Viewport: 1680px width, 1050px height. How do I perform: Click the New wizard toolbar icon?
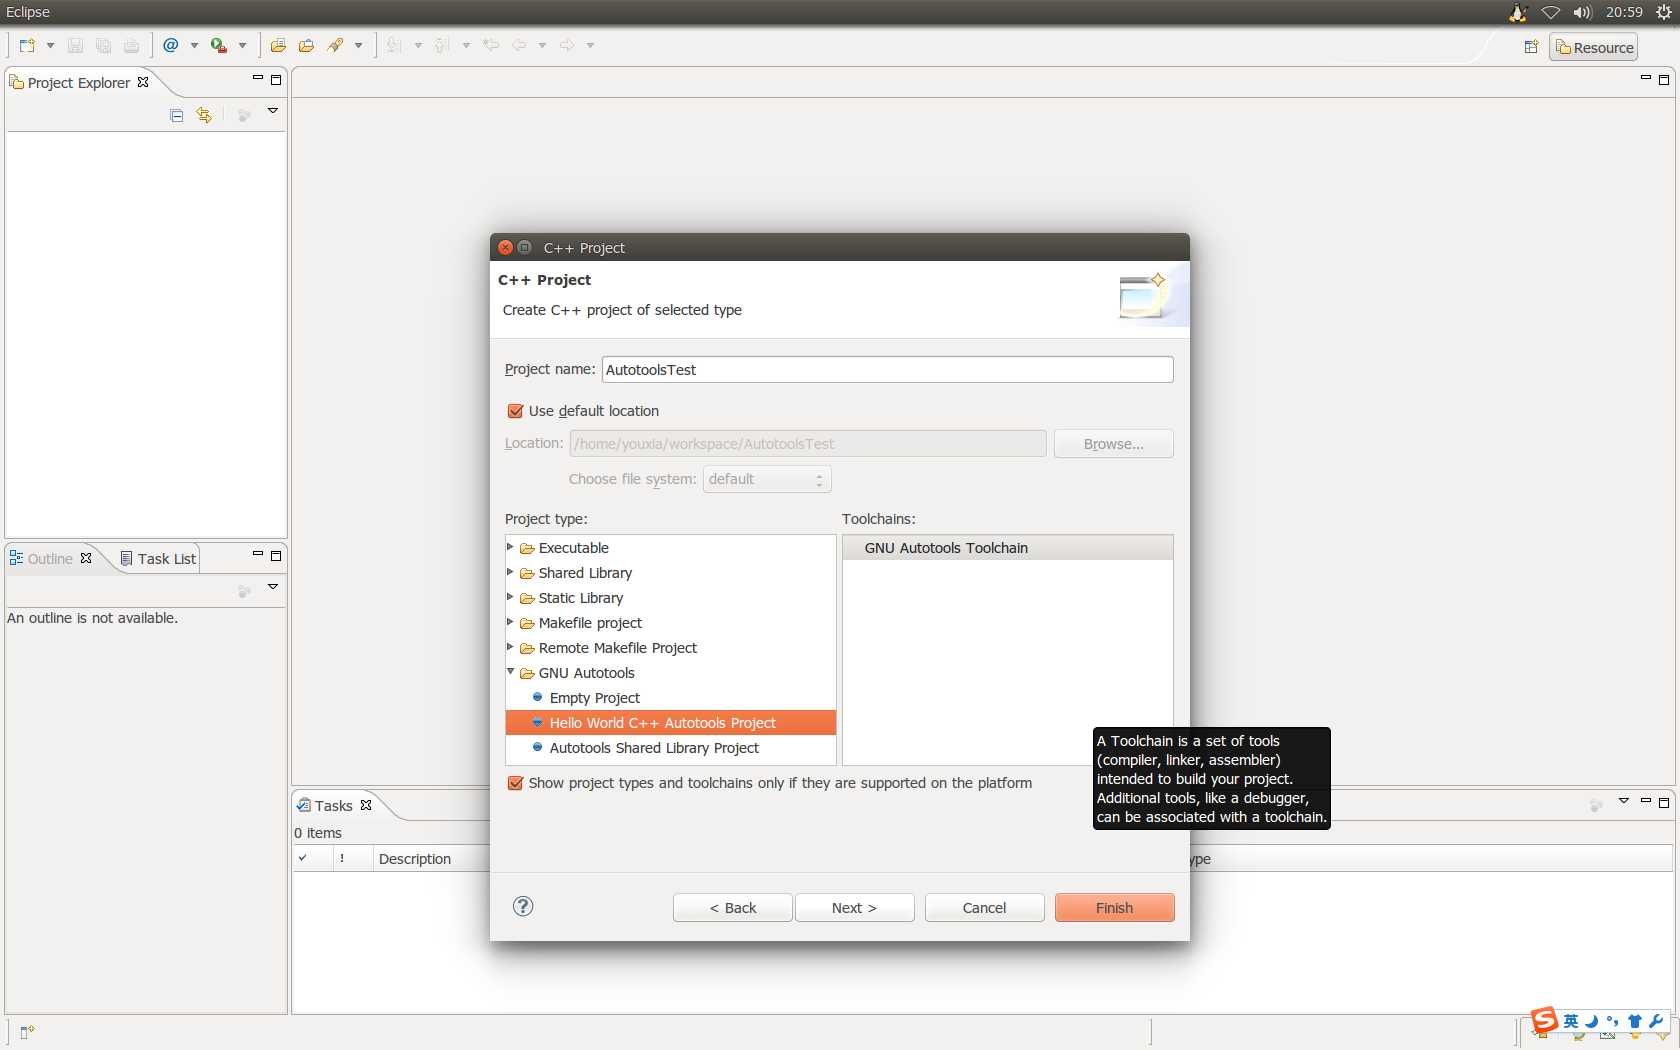point(27,45)
